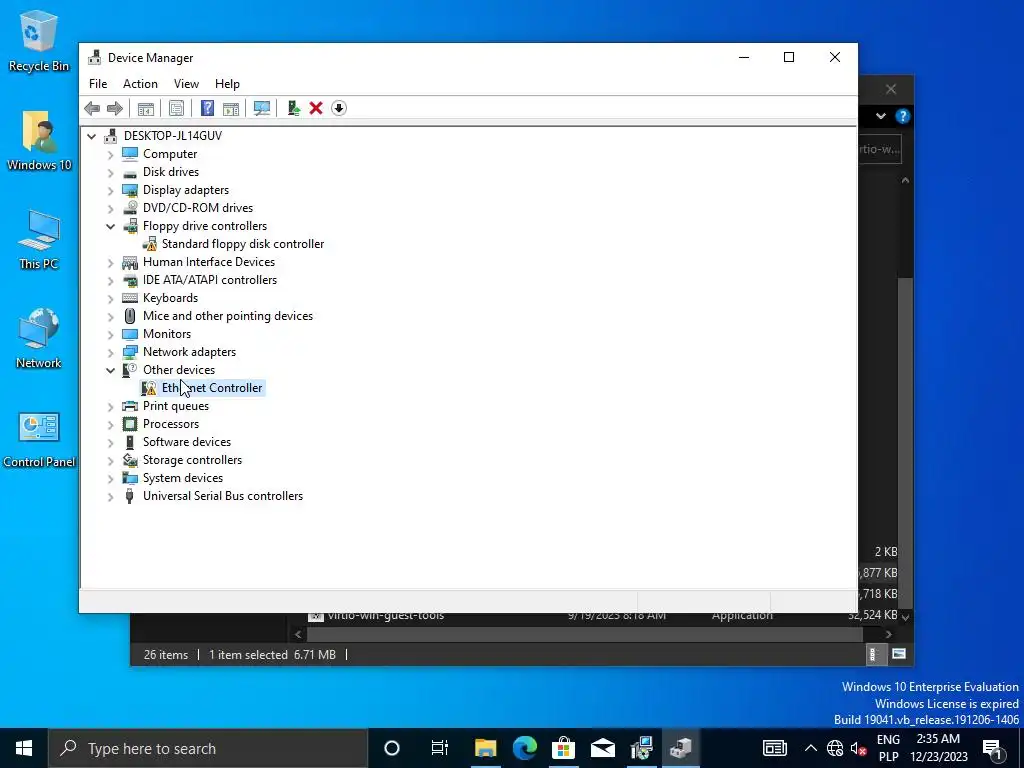
Task: Switch File Explorer to large icons view
Action: 899,654
